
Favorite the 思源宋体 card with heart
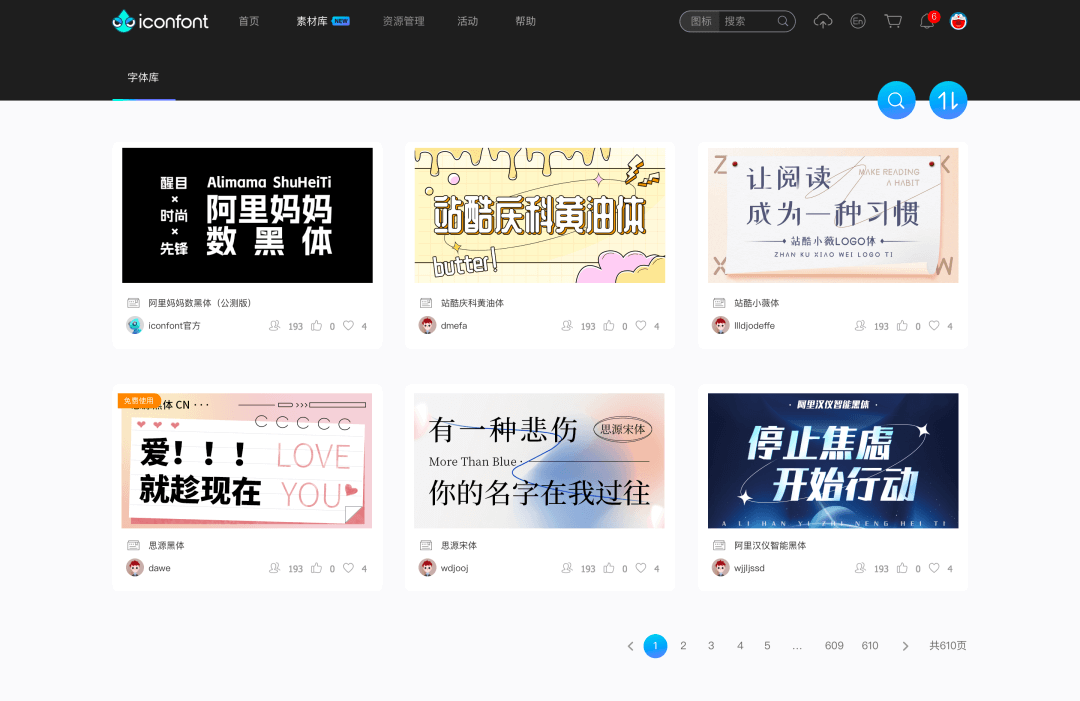641,568
